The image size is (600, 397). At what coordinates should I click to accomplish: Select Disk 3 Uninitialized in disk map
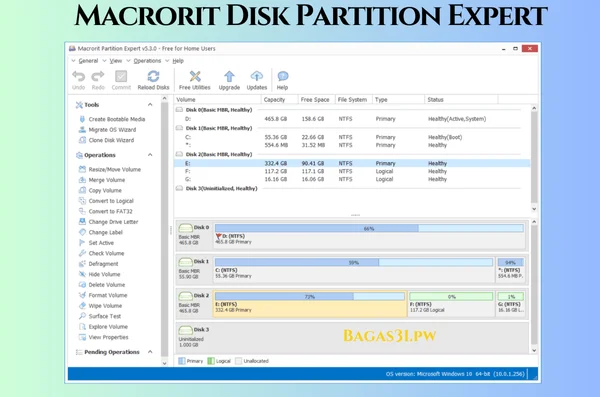[x=351, y=338]
